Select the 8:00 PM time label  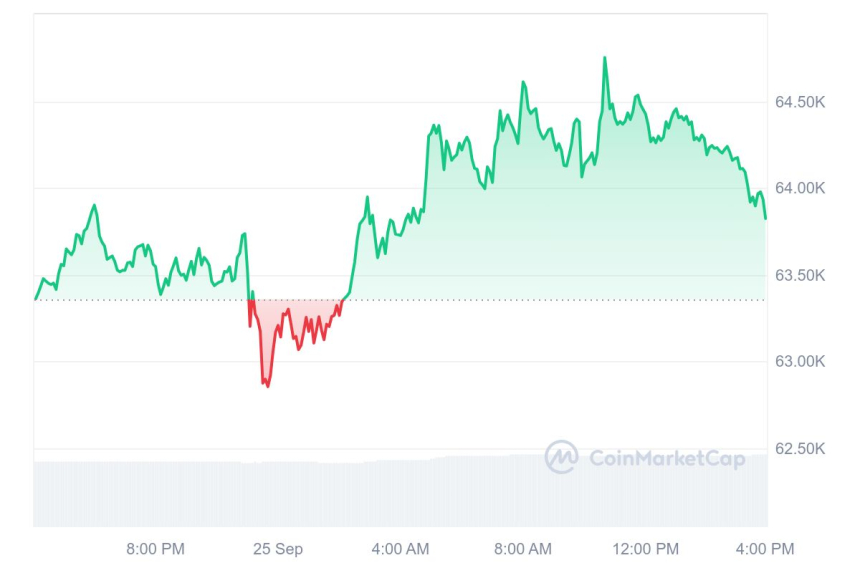tap(155, 549)
